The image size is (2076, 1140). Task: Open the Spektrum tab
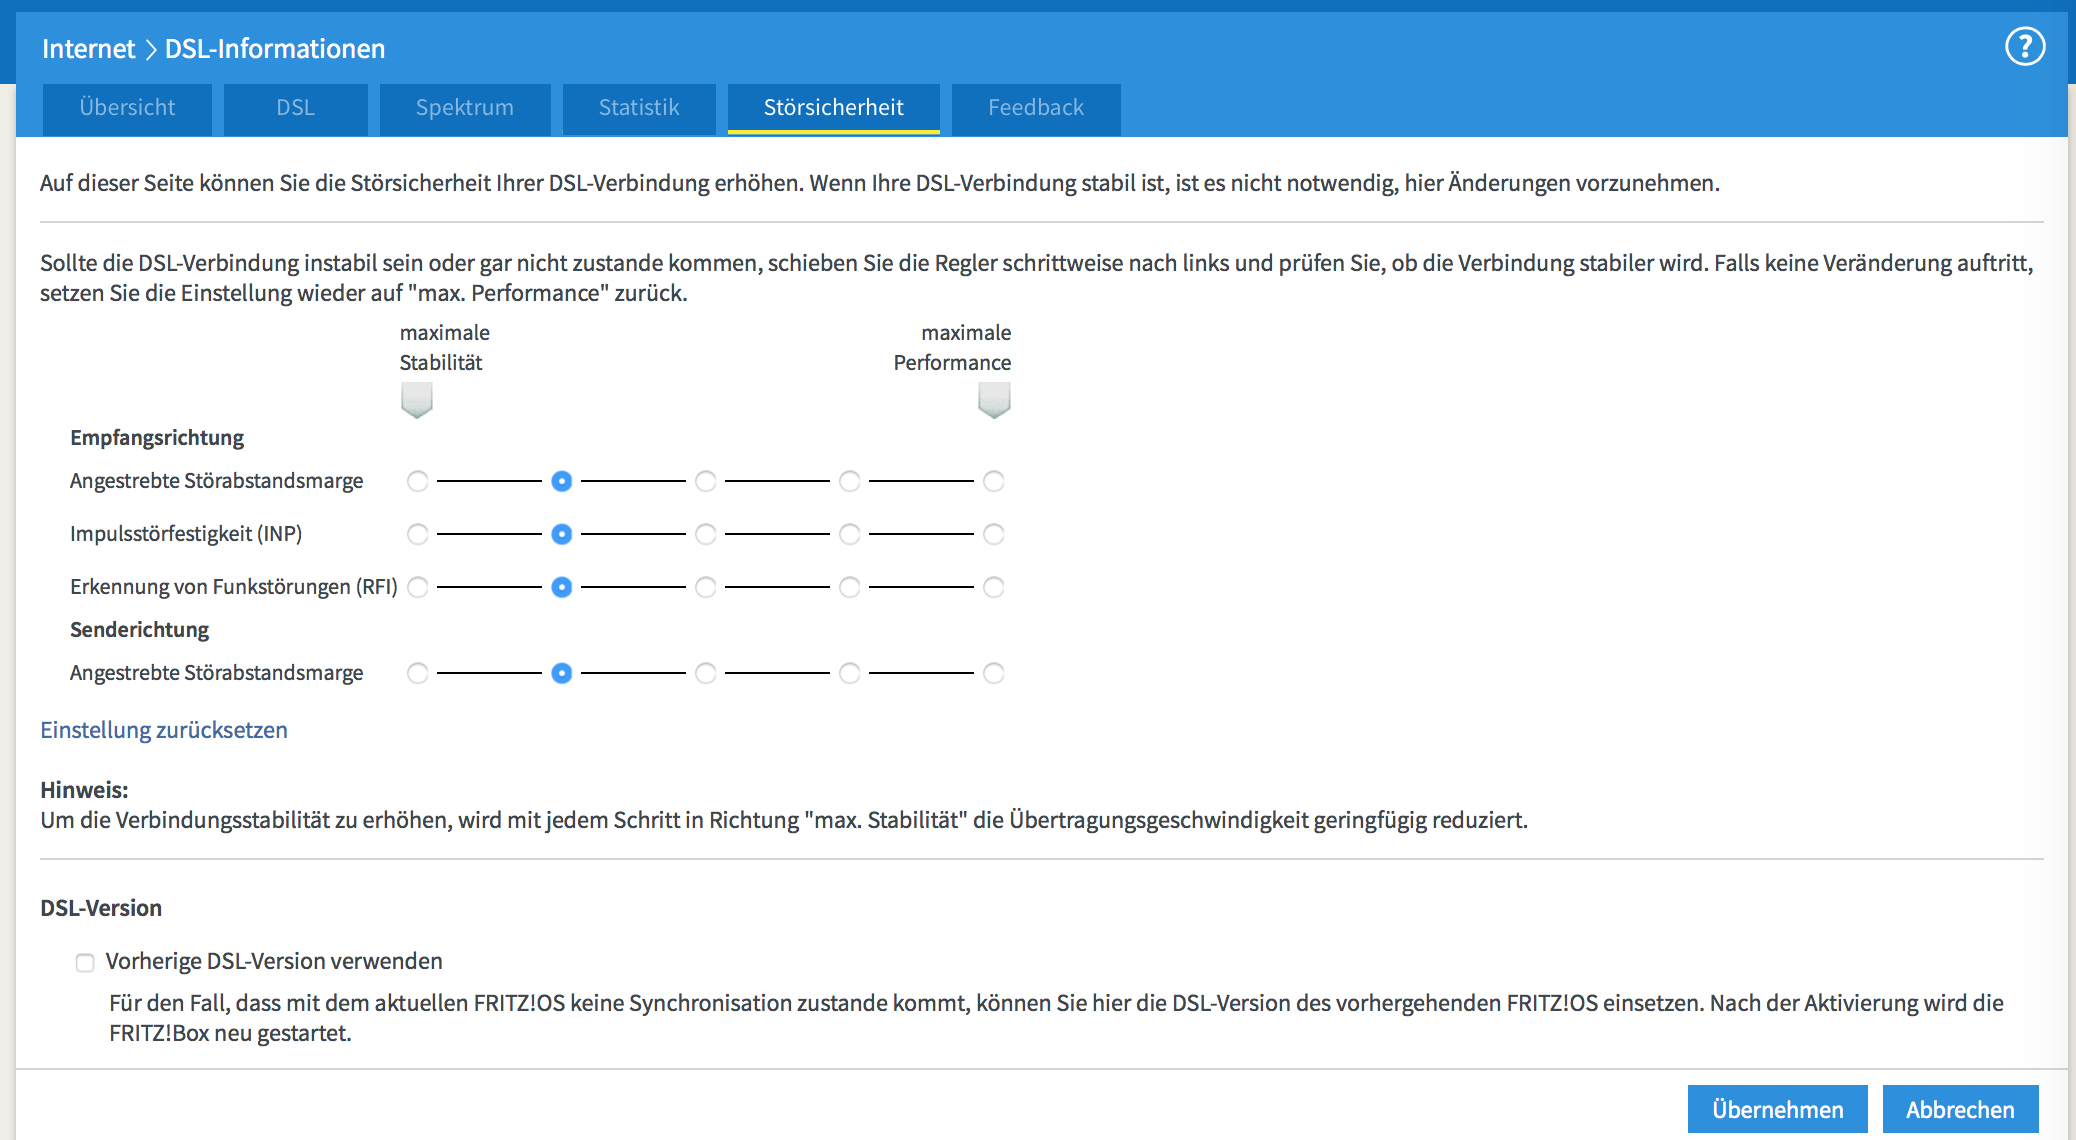(464, 108)
